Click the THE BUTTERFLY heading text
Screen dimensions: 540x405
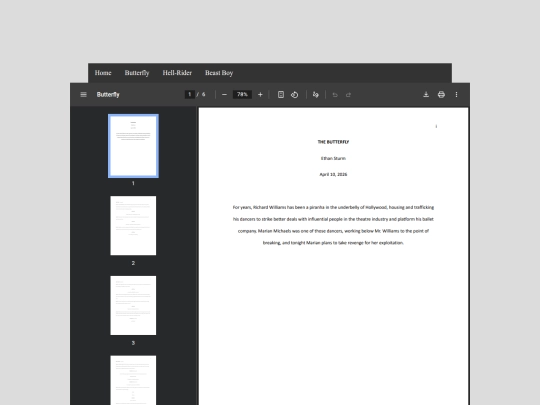coord(333,142)
